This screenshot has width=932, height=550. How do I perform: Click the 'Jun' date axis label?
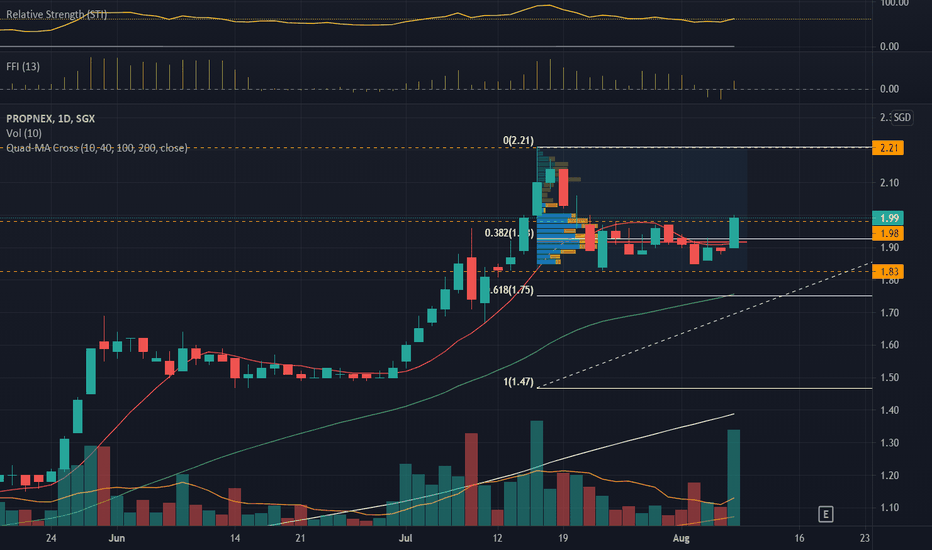pos(117,538)
